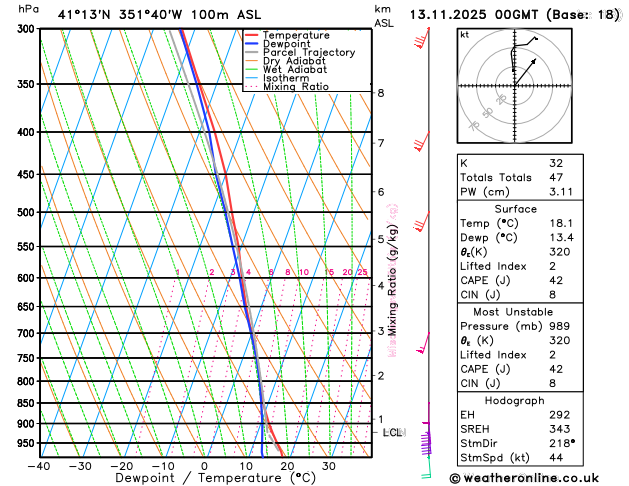Click the 300 pressure level label
Viewport: 629px width, 486px height.
coord(28,29)
